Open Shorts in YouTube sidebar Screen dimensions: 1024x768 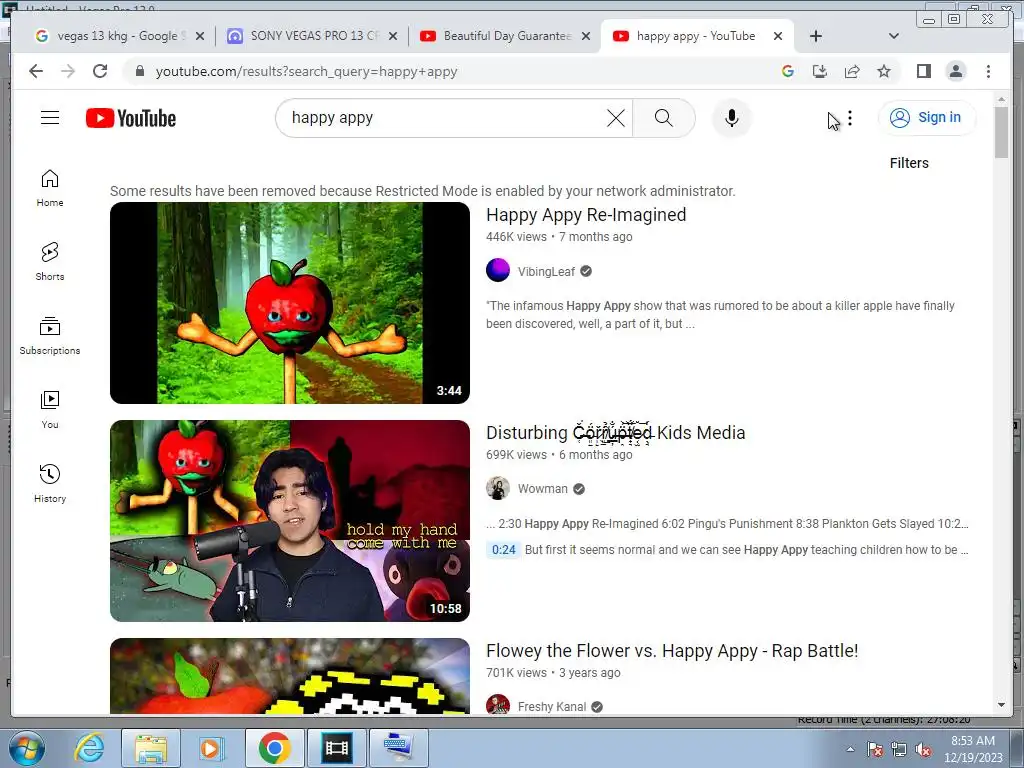pos(50,261)
